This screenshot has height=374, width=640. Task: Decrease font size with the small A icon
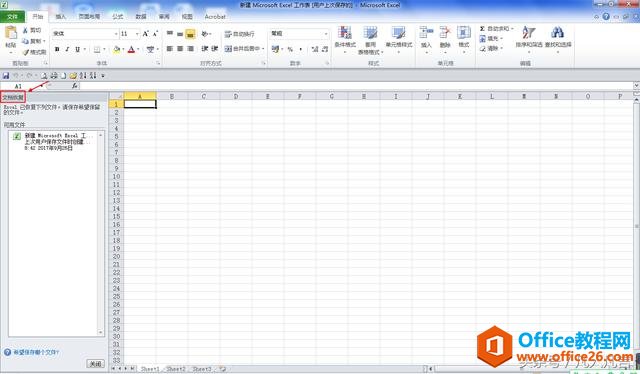(155, 33)
